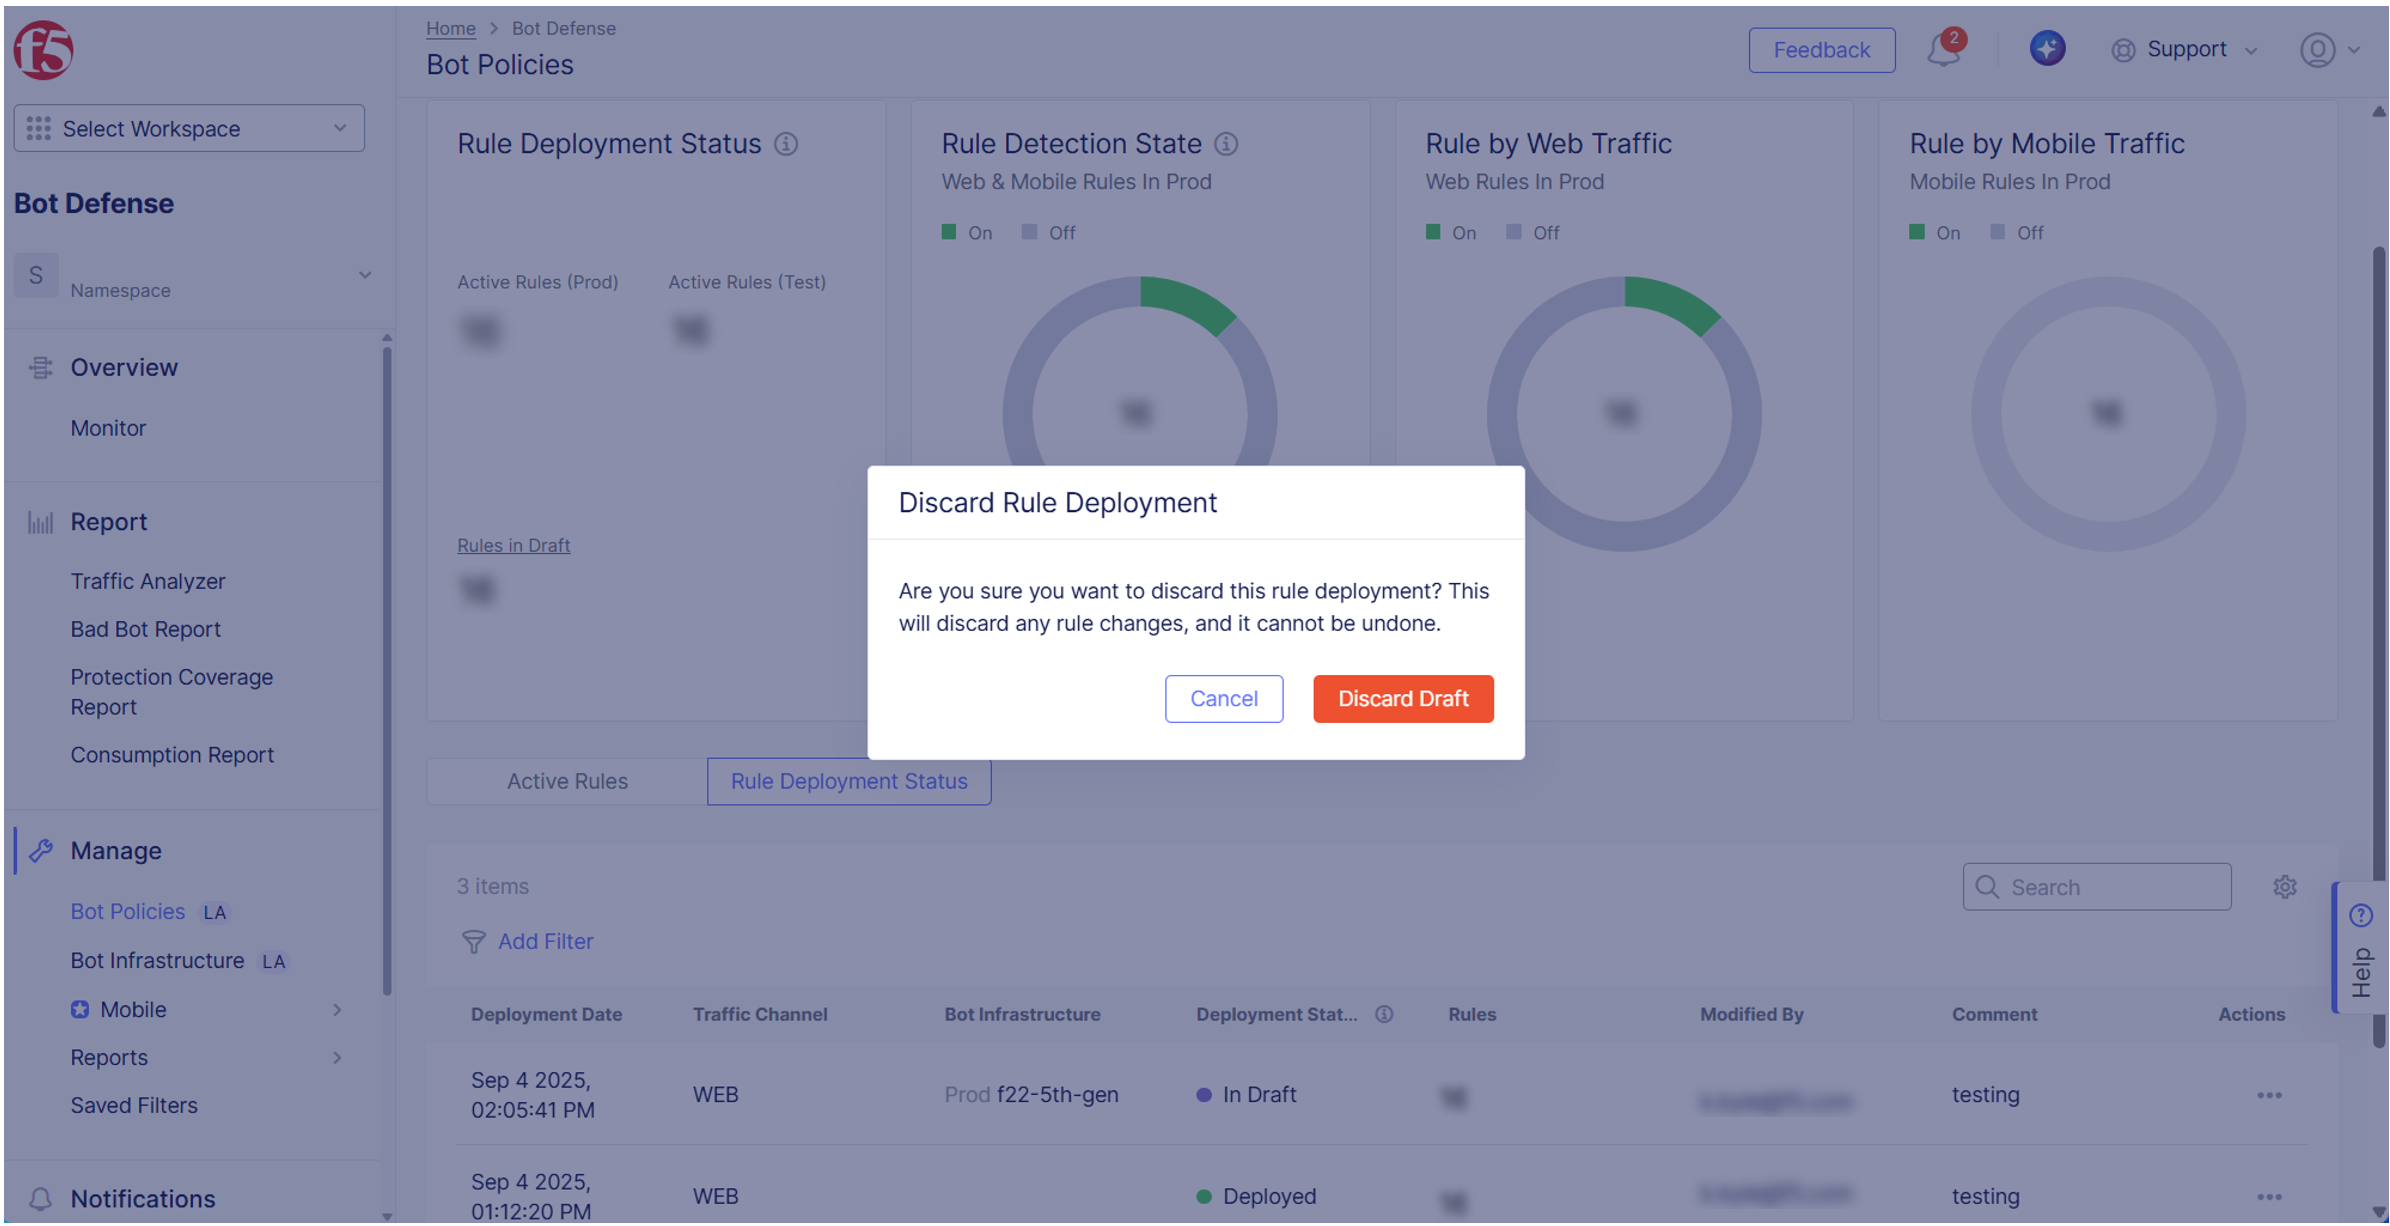
Task: Select the Overview icon in the sidebar
Action: tap(40, 367)
